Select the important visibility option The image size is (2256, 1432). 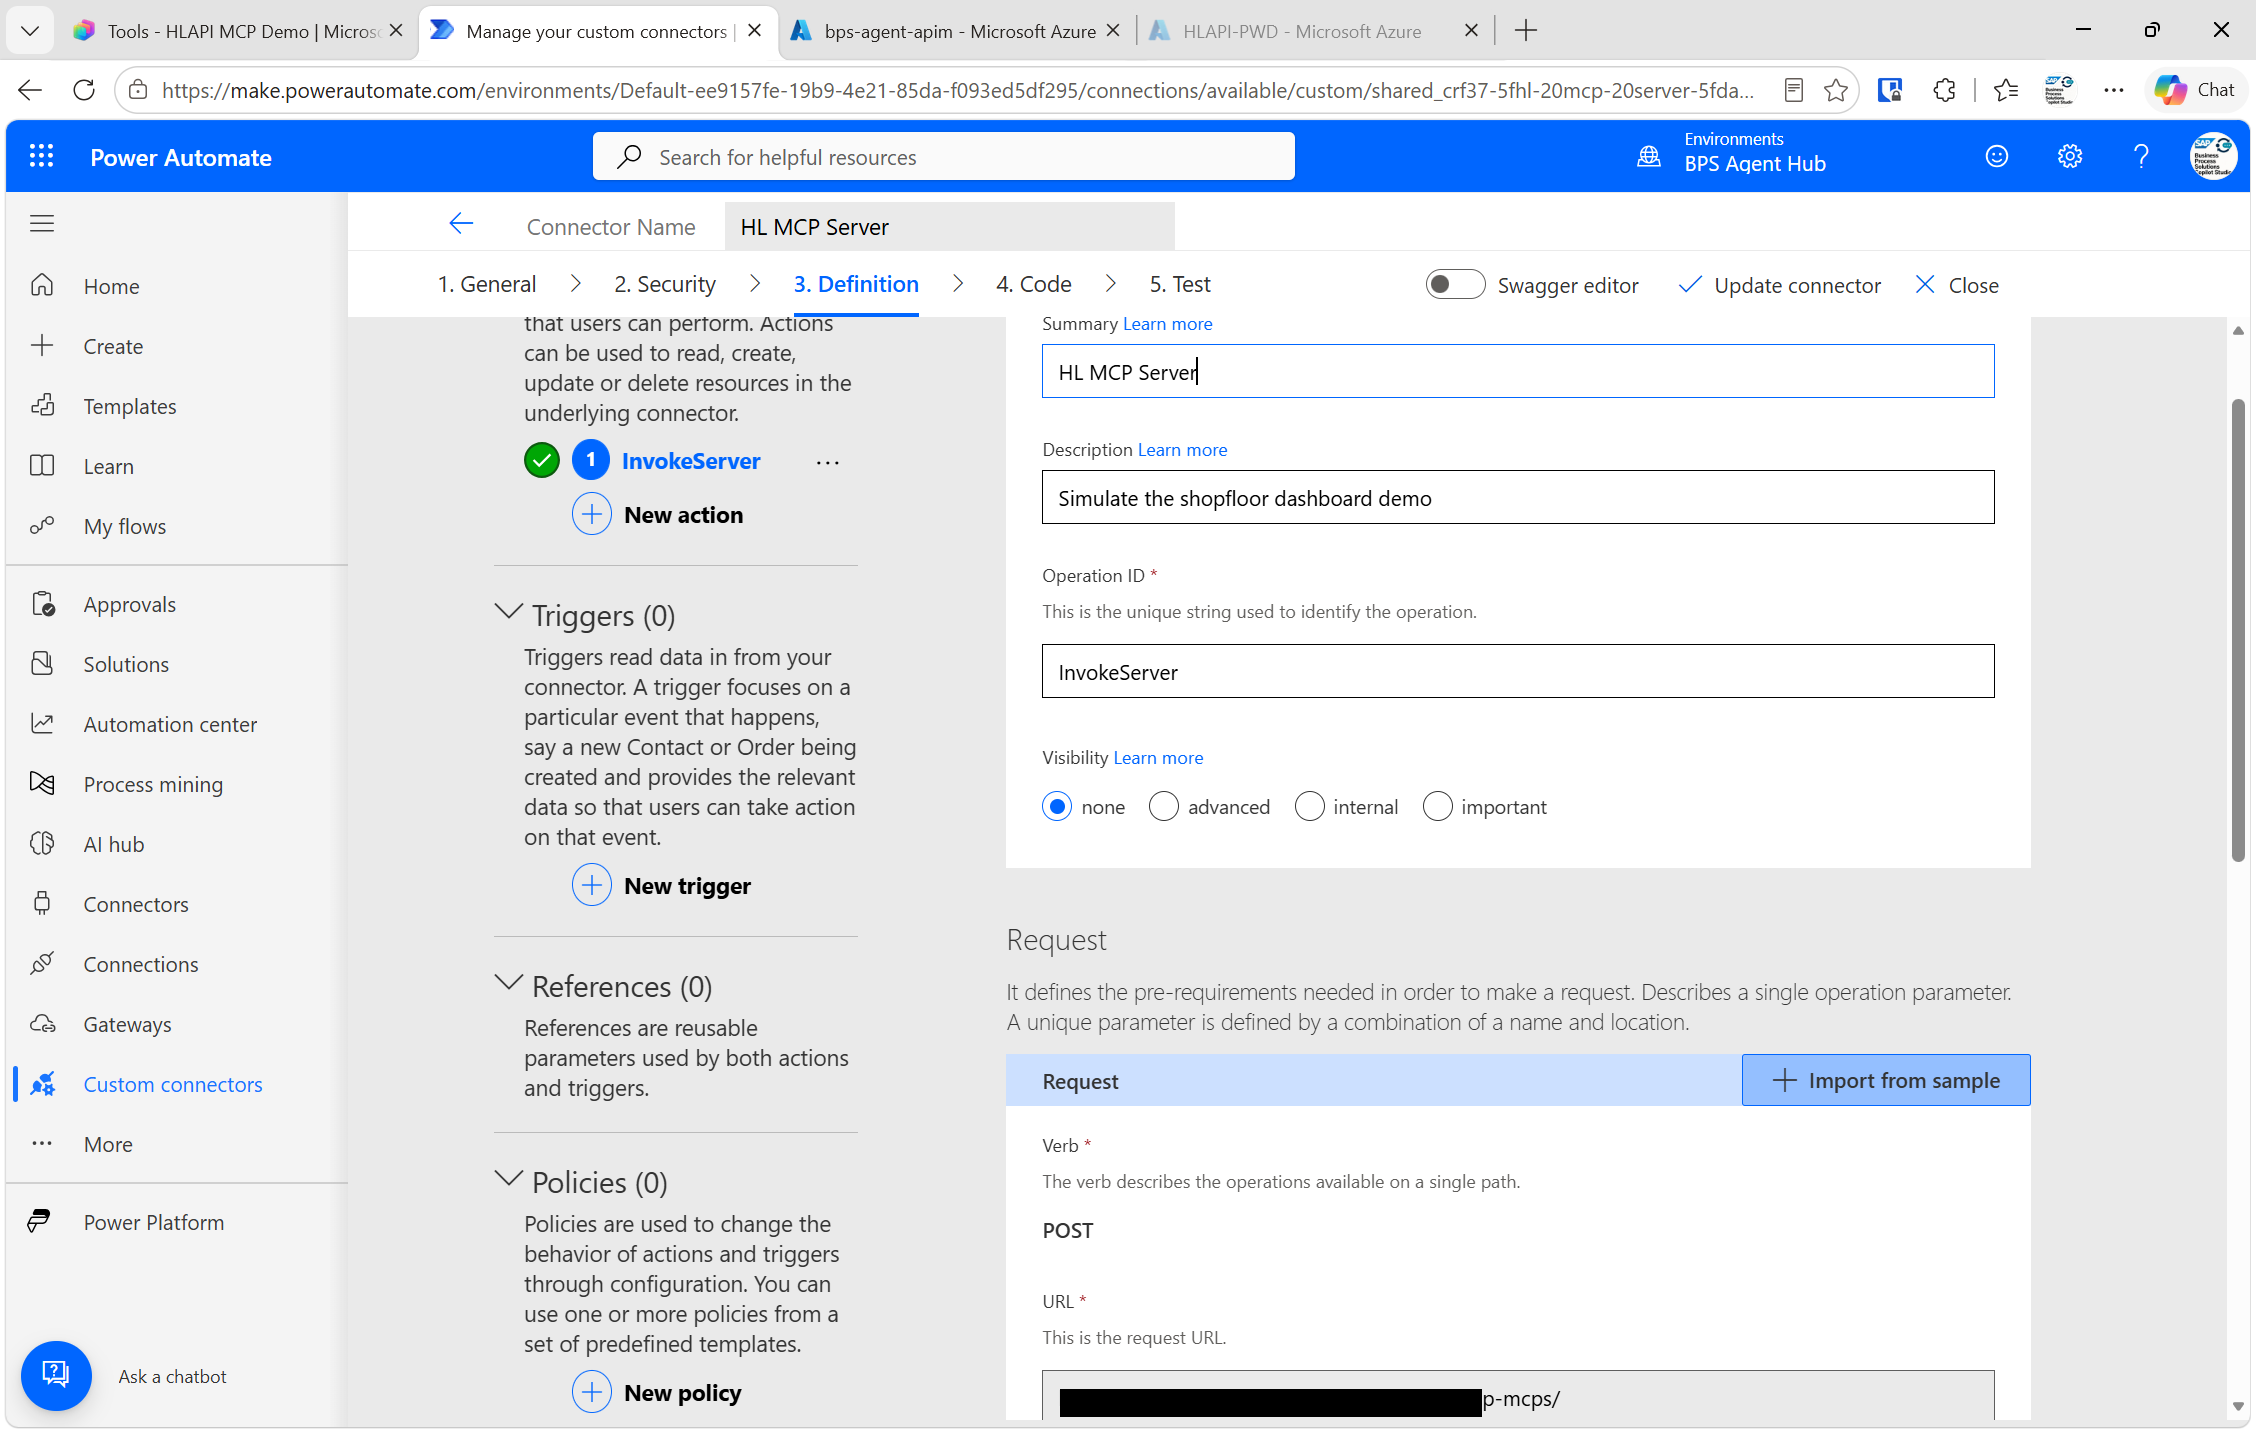coord(1438,806)
